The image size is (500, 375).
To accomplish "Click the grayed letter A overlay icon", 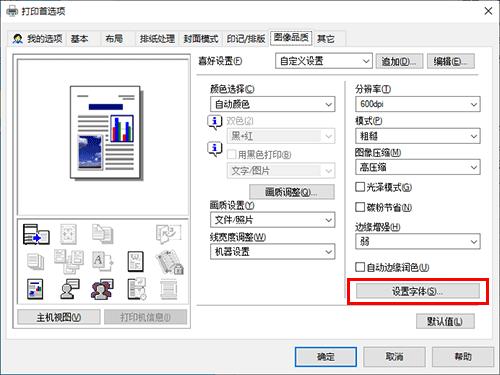I will point(102,261).
